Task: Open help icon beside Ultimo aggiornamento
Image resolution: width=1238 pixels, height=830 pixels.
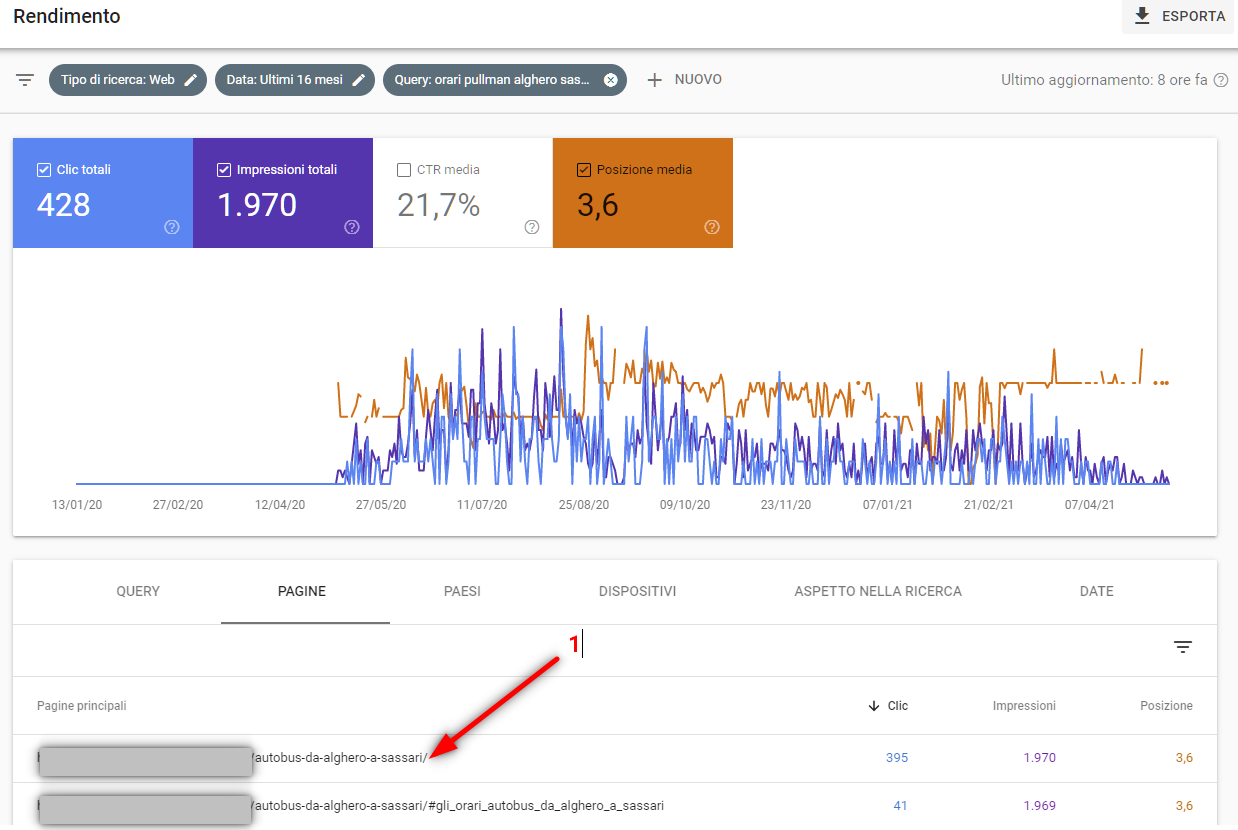Action: [x=1221, y=80]
